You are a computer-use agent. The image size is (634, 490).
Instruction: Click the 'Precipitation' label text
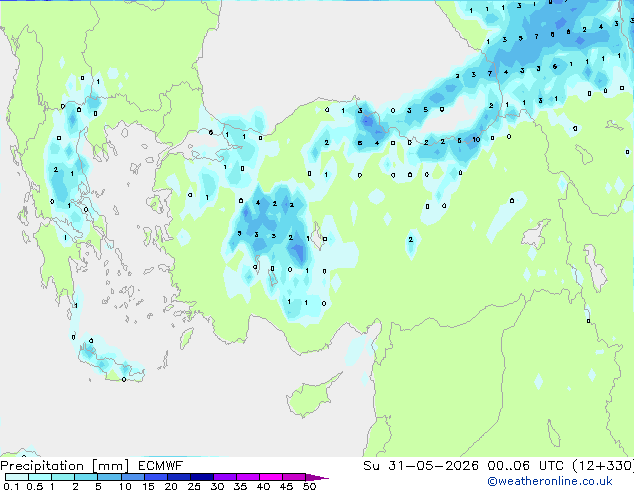pyautogui.click(x=42, y=466)
